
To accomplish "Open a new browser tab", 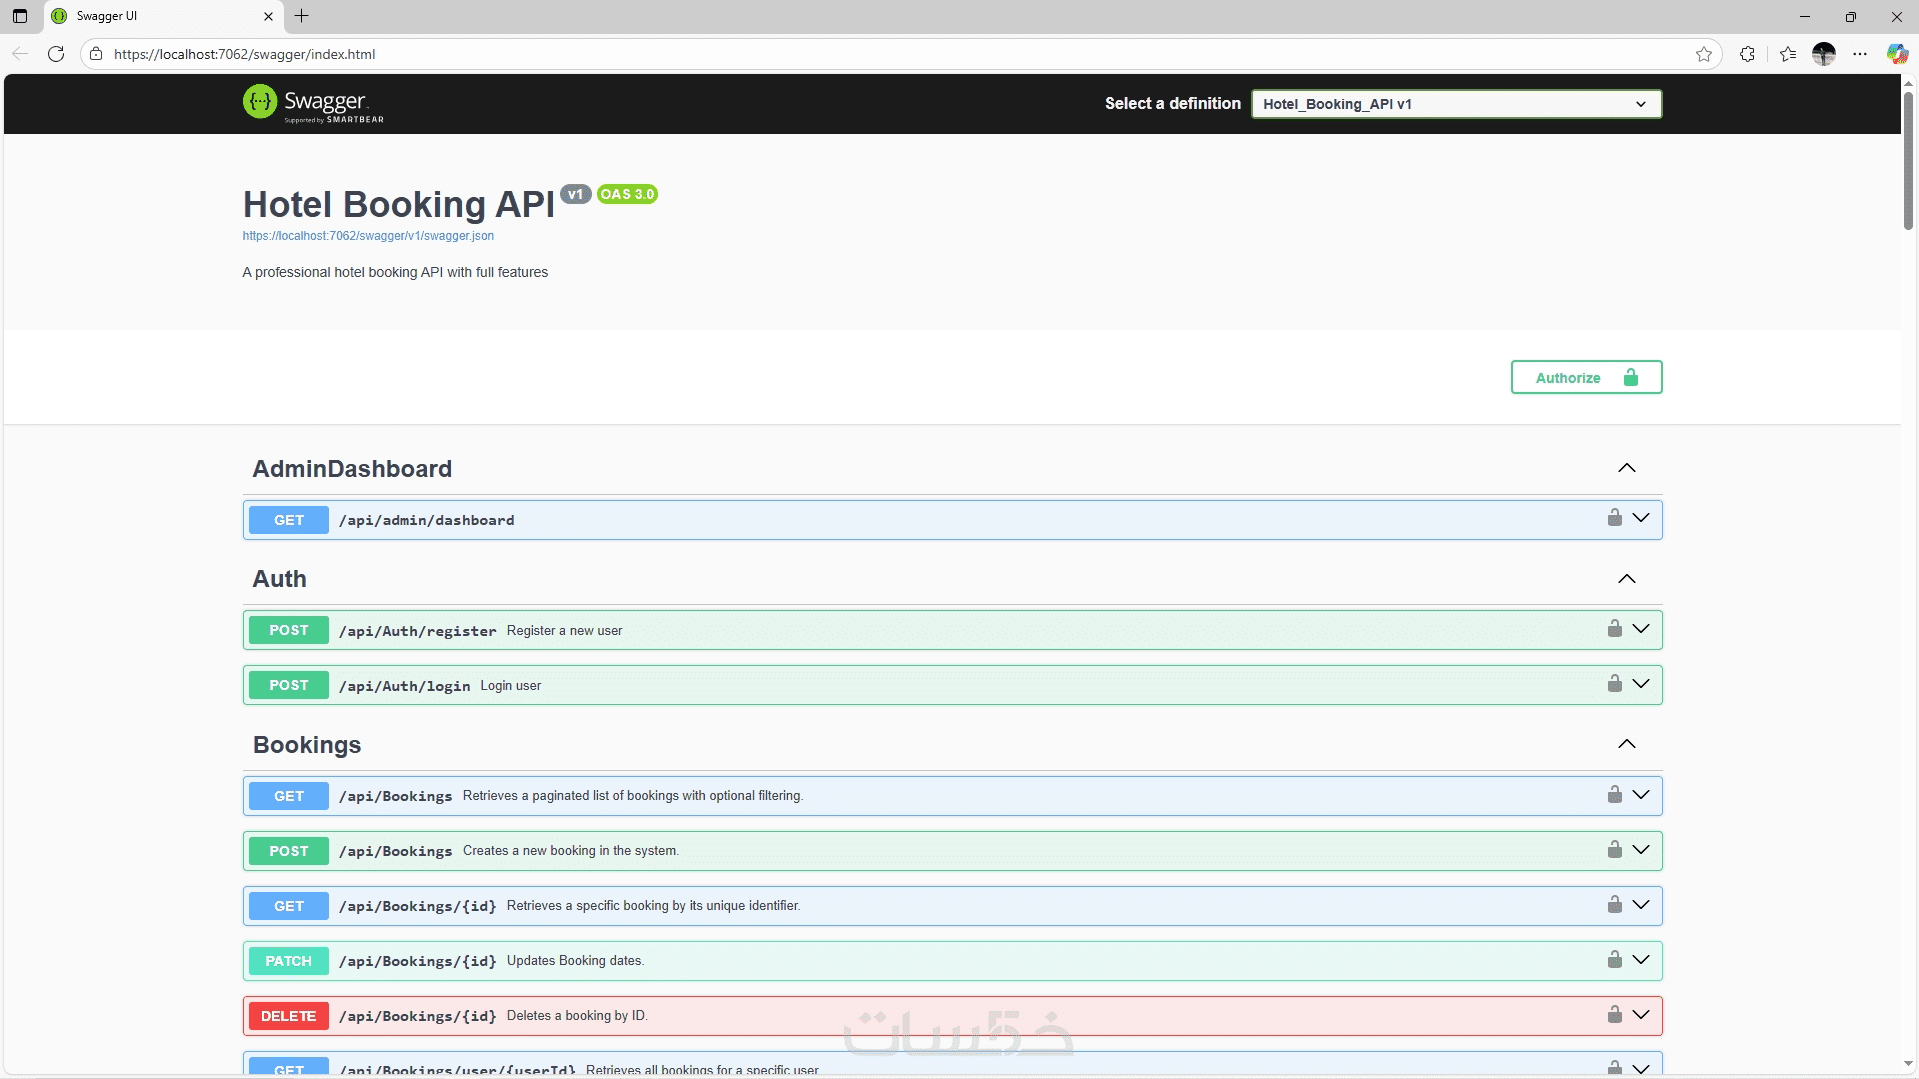I will [302, 16].
